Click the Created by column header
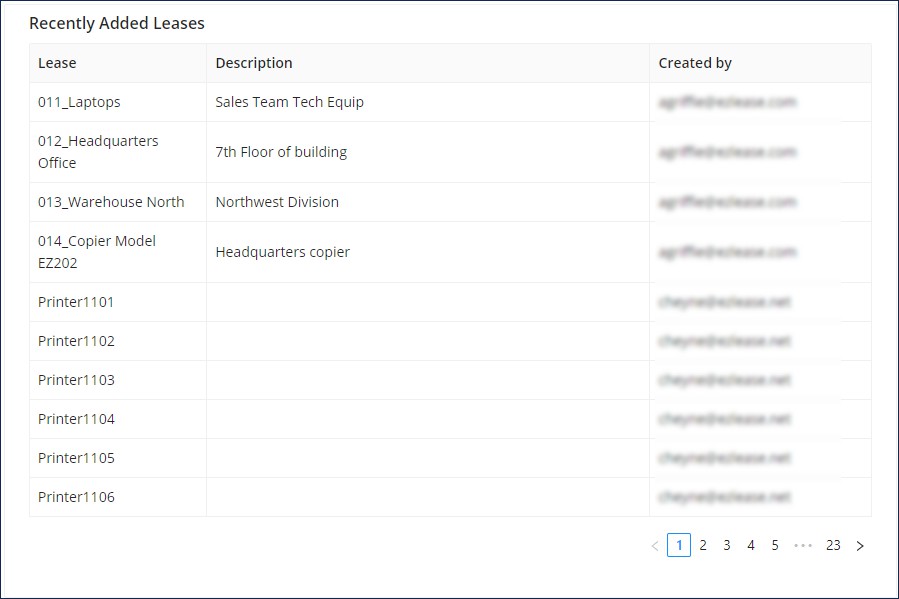This screenshot has height=599, width=899. point(695,63)
